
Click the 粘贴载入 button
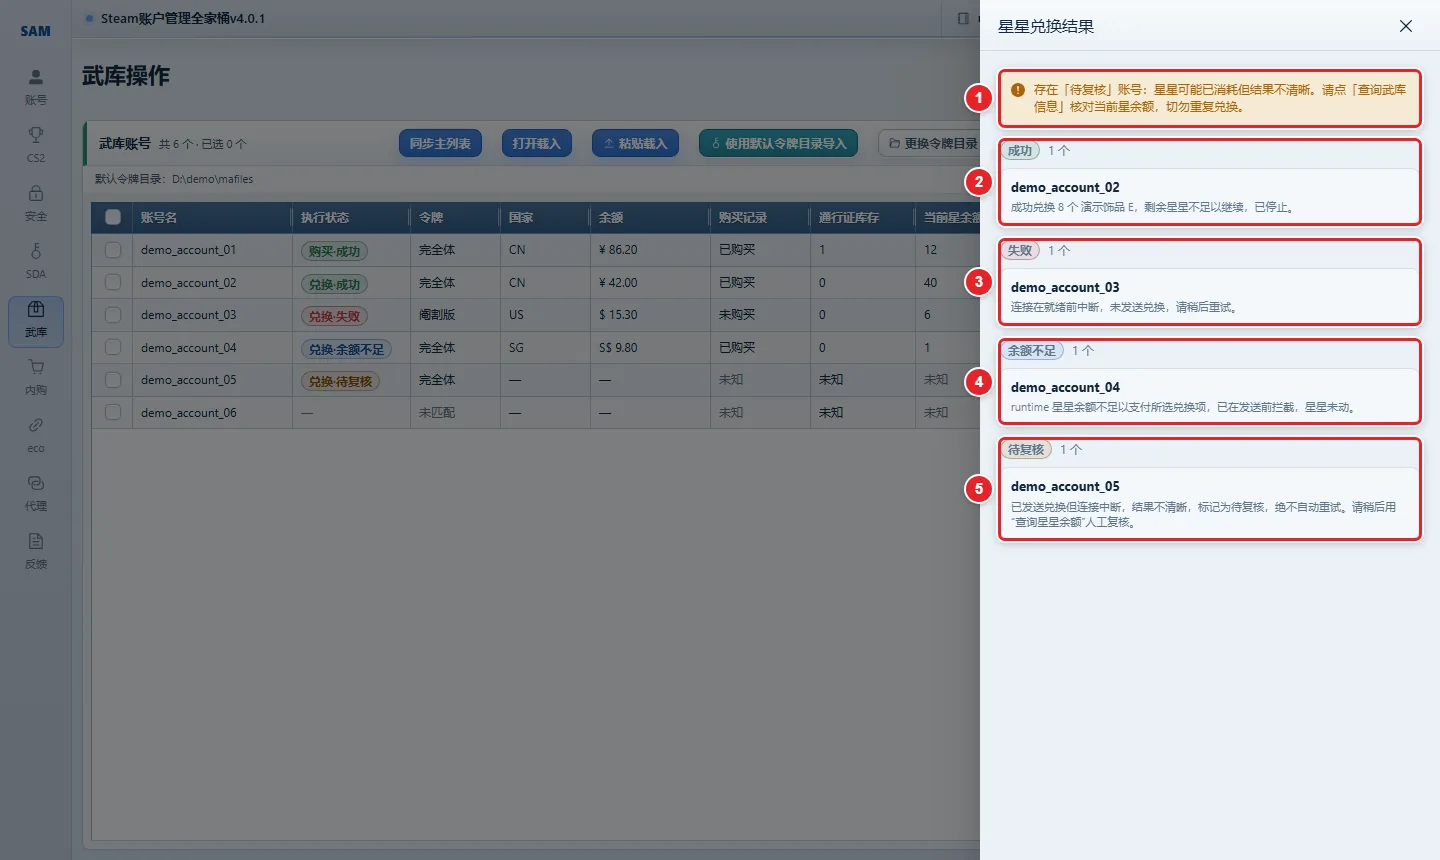click(636, 143)
